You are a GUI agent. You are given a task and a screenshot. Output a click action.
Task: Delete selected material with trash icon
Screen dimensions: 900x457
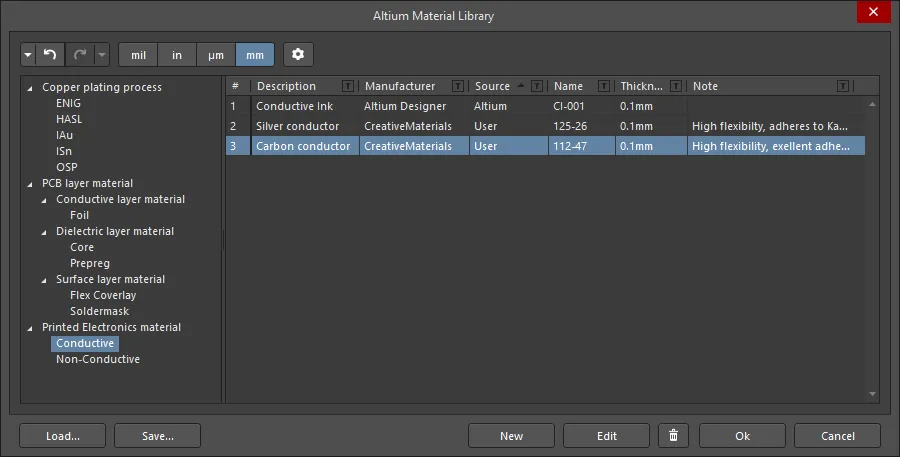(673, 436)
